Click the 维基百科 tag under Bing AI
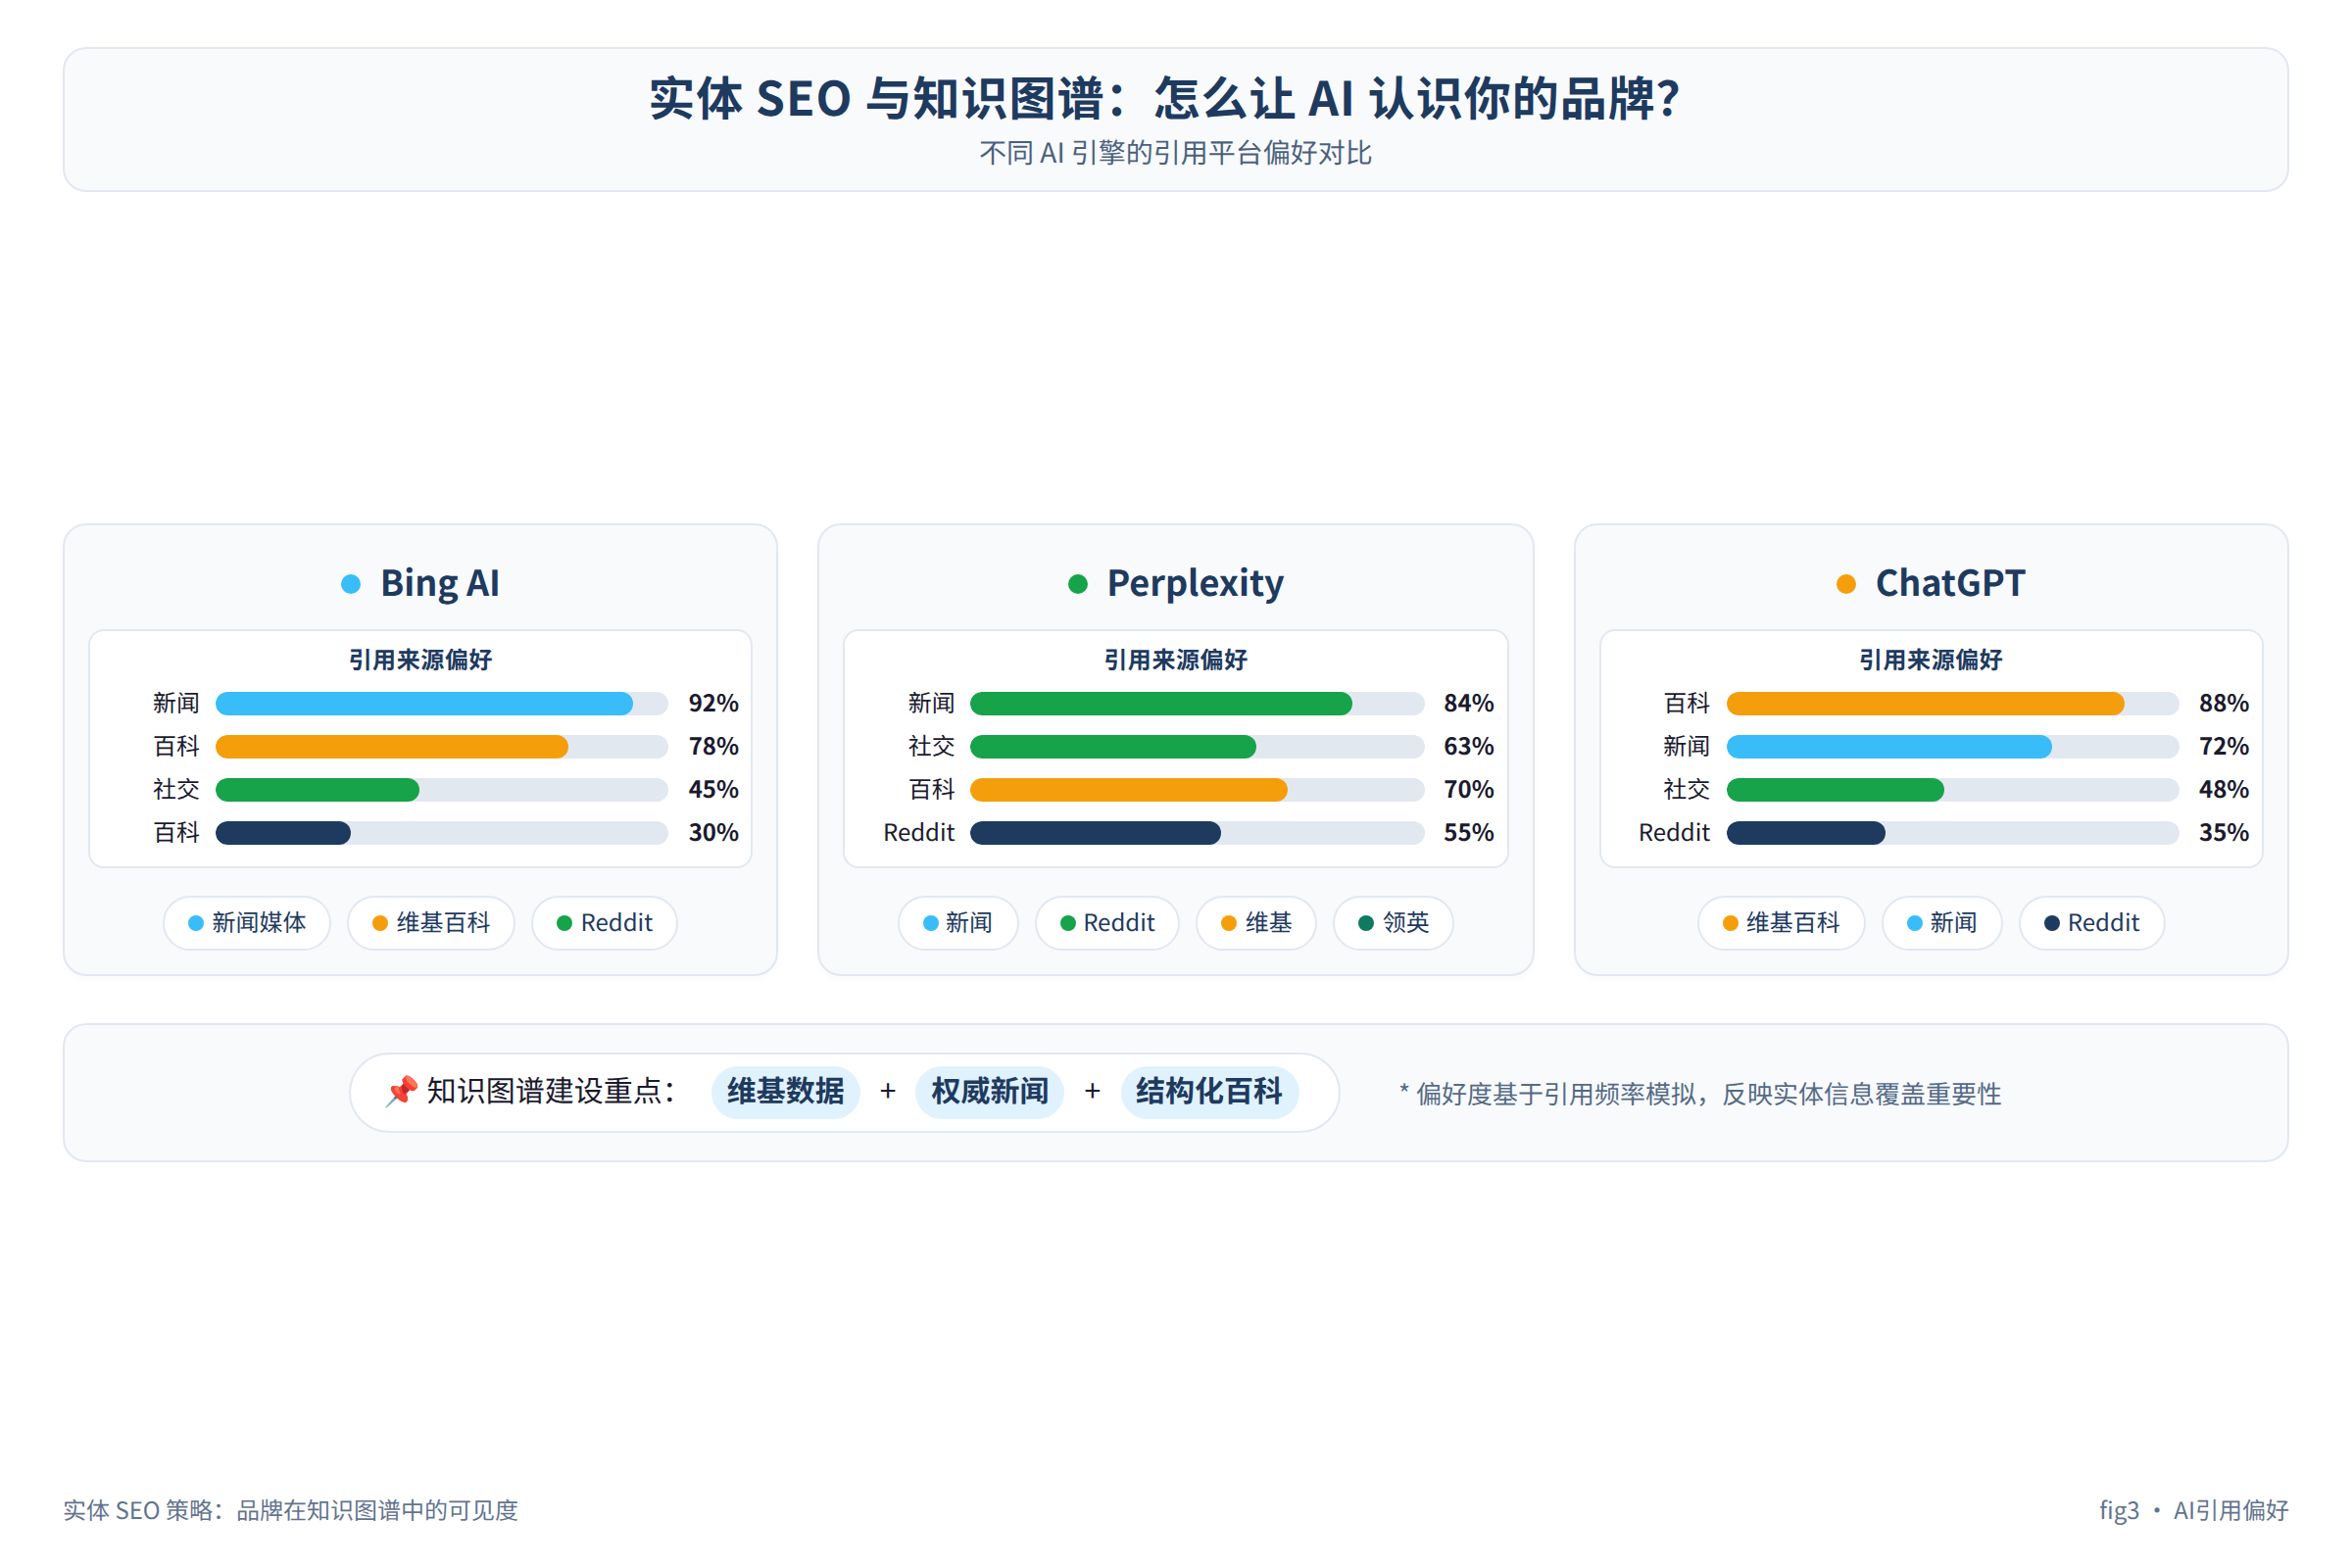 431,923
